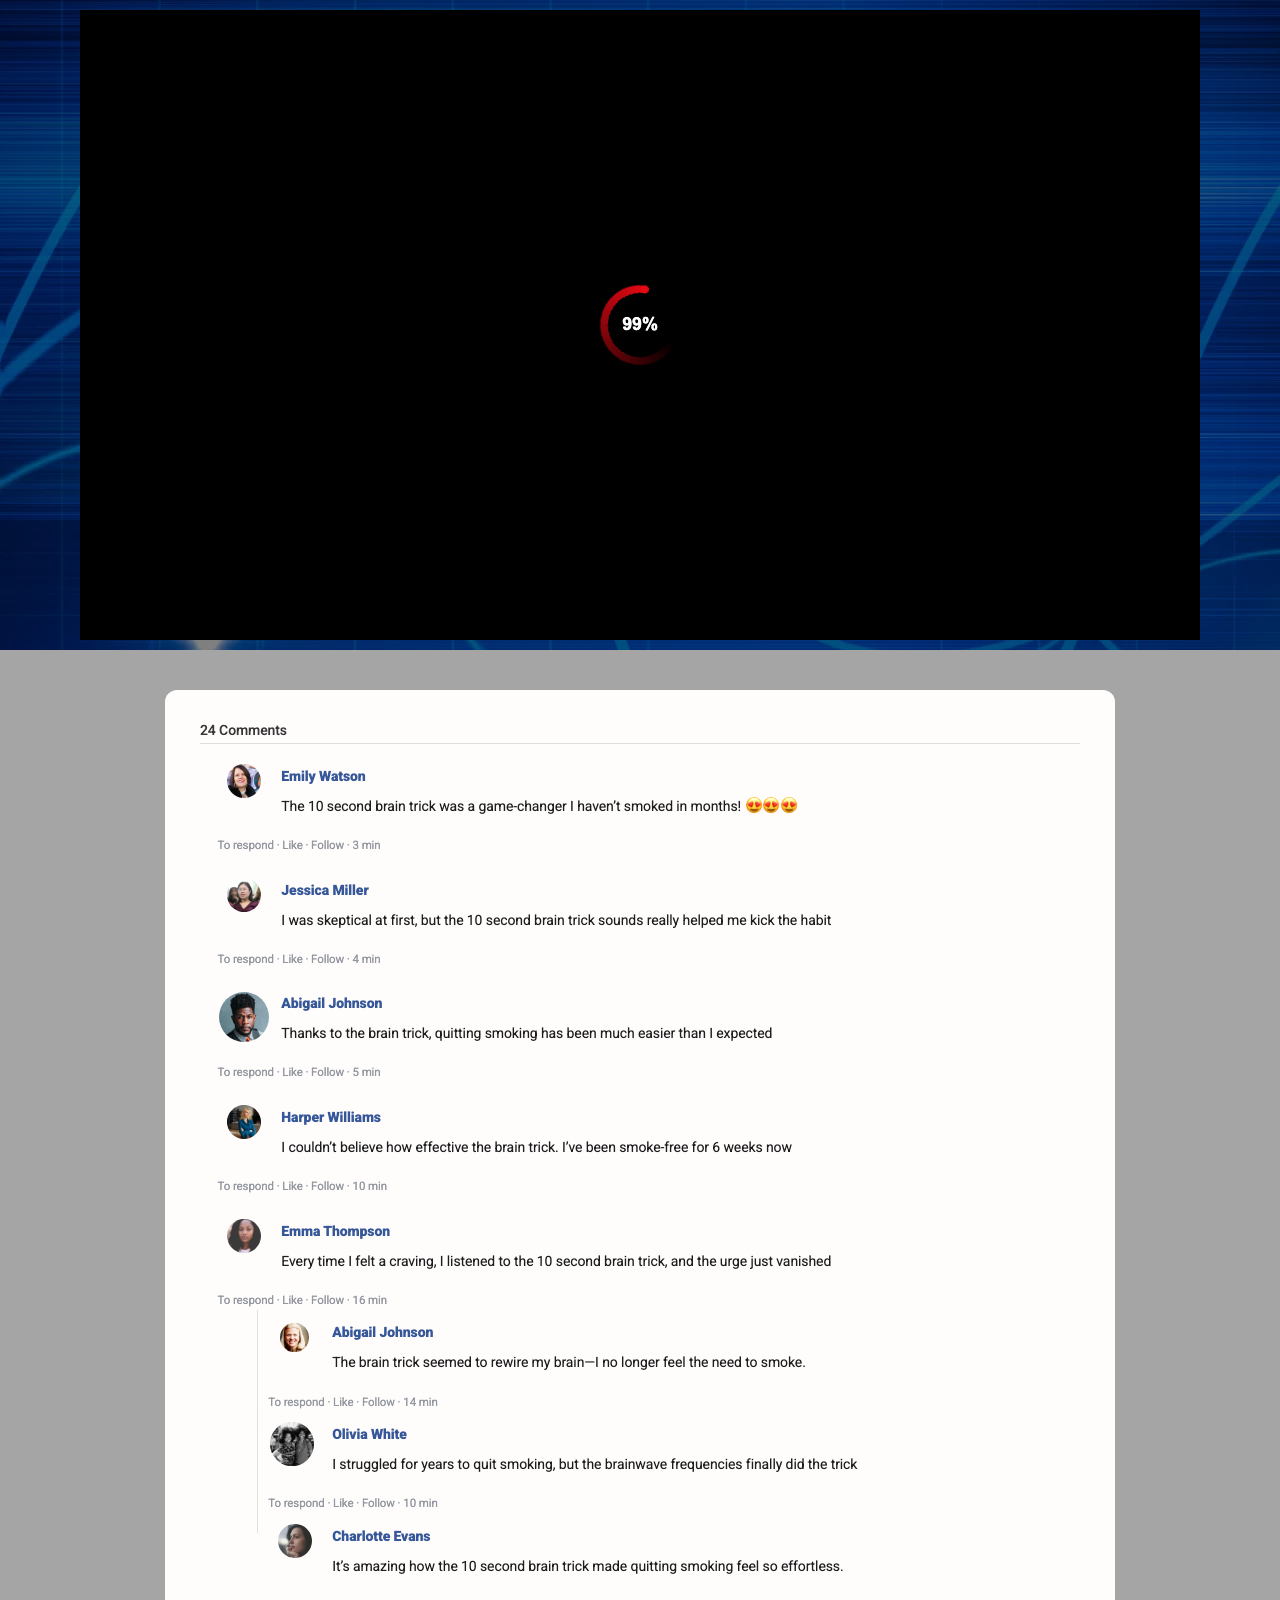Click text 'I couldn't believe how effective'
This screenshot has width=1280, height=1600.
[x=374, y=1147]
